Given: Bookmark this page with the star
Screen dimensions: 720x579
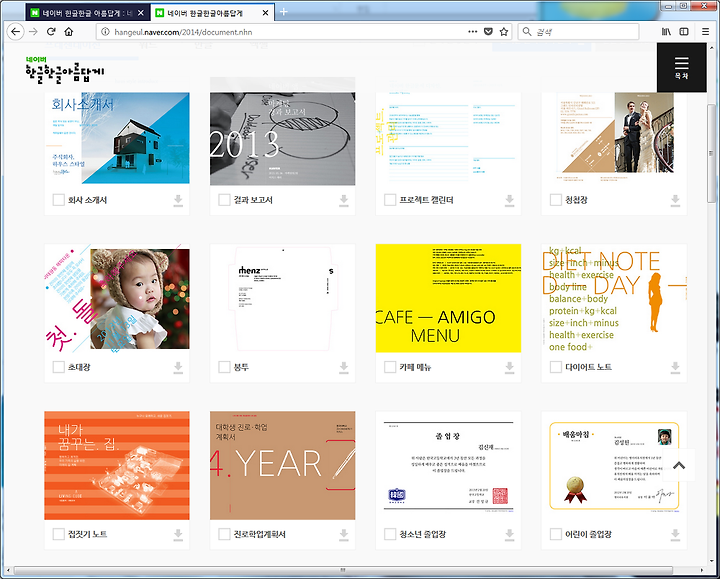Looking at the screenshot, I should point(504,32).
